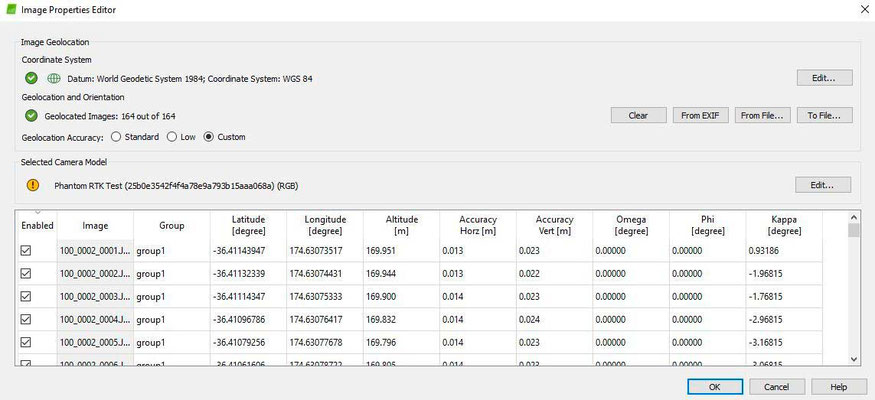Viewport: 875px width, 400px height.
Task: Sort by Latitude column header
Action: tap(248, 225)
